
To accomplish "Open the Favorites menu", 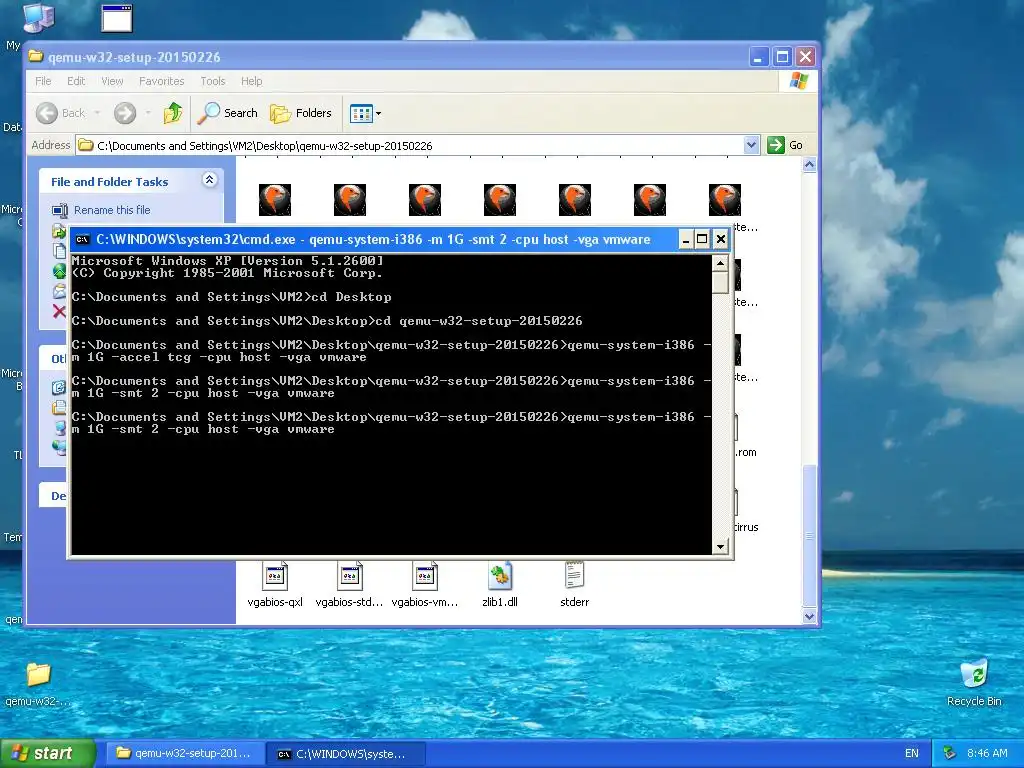I will coord(161,81).
